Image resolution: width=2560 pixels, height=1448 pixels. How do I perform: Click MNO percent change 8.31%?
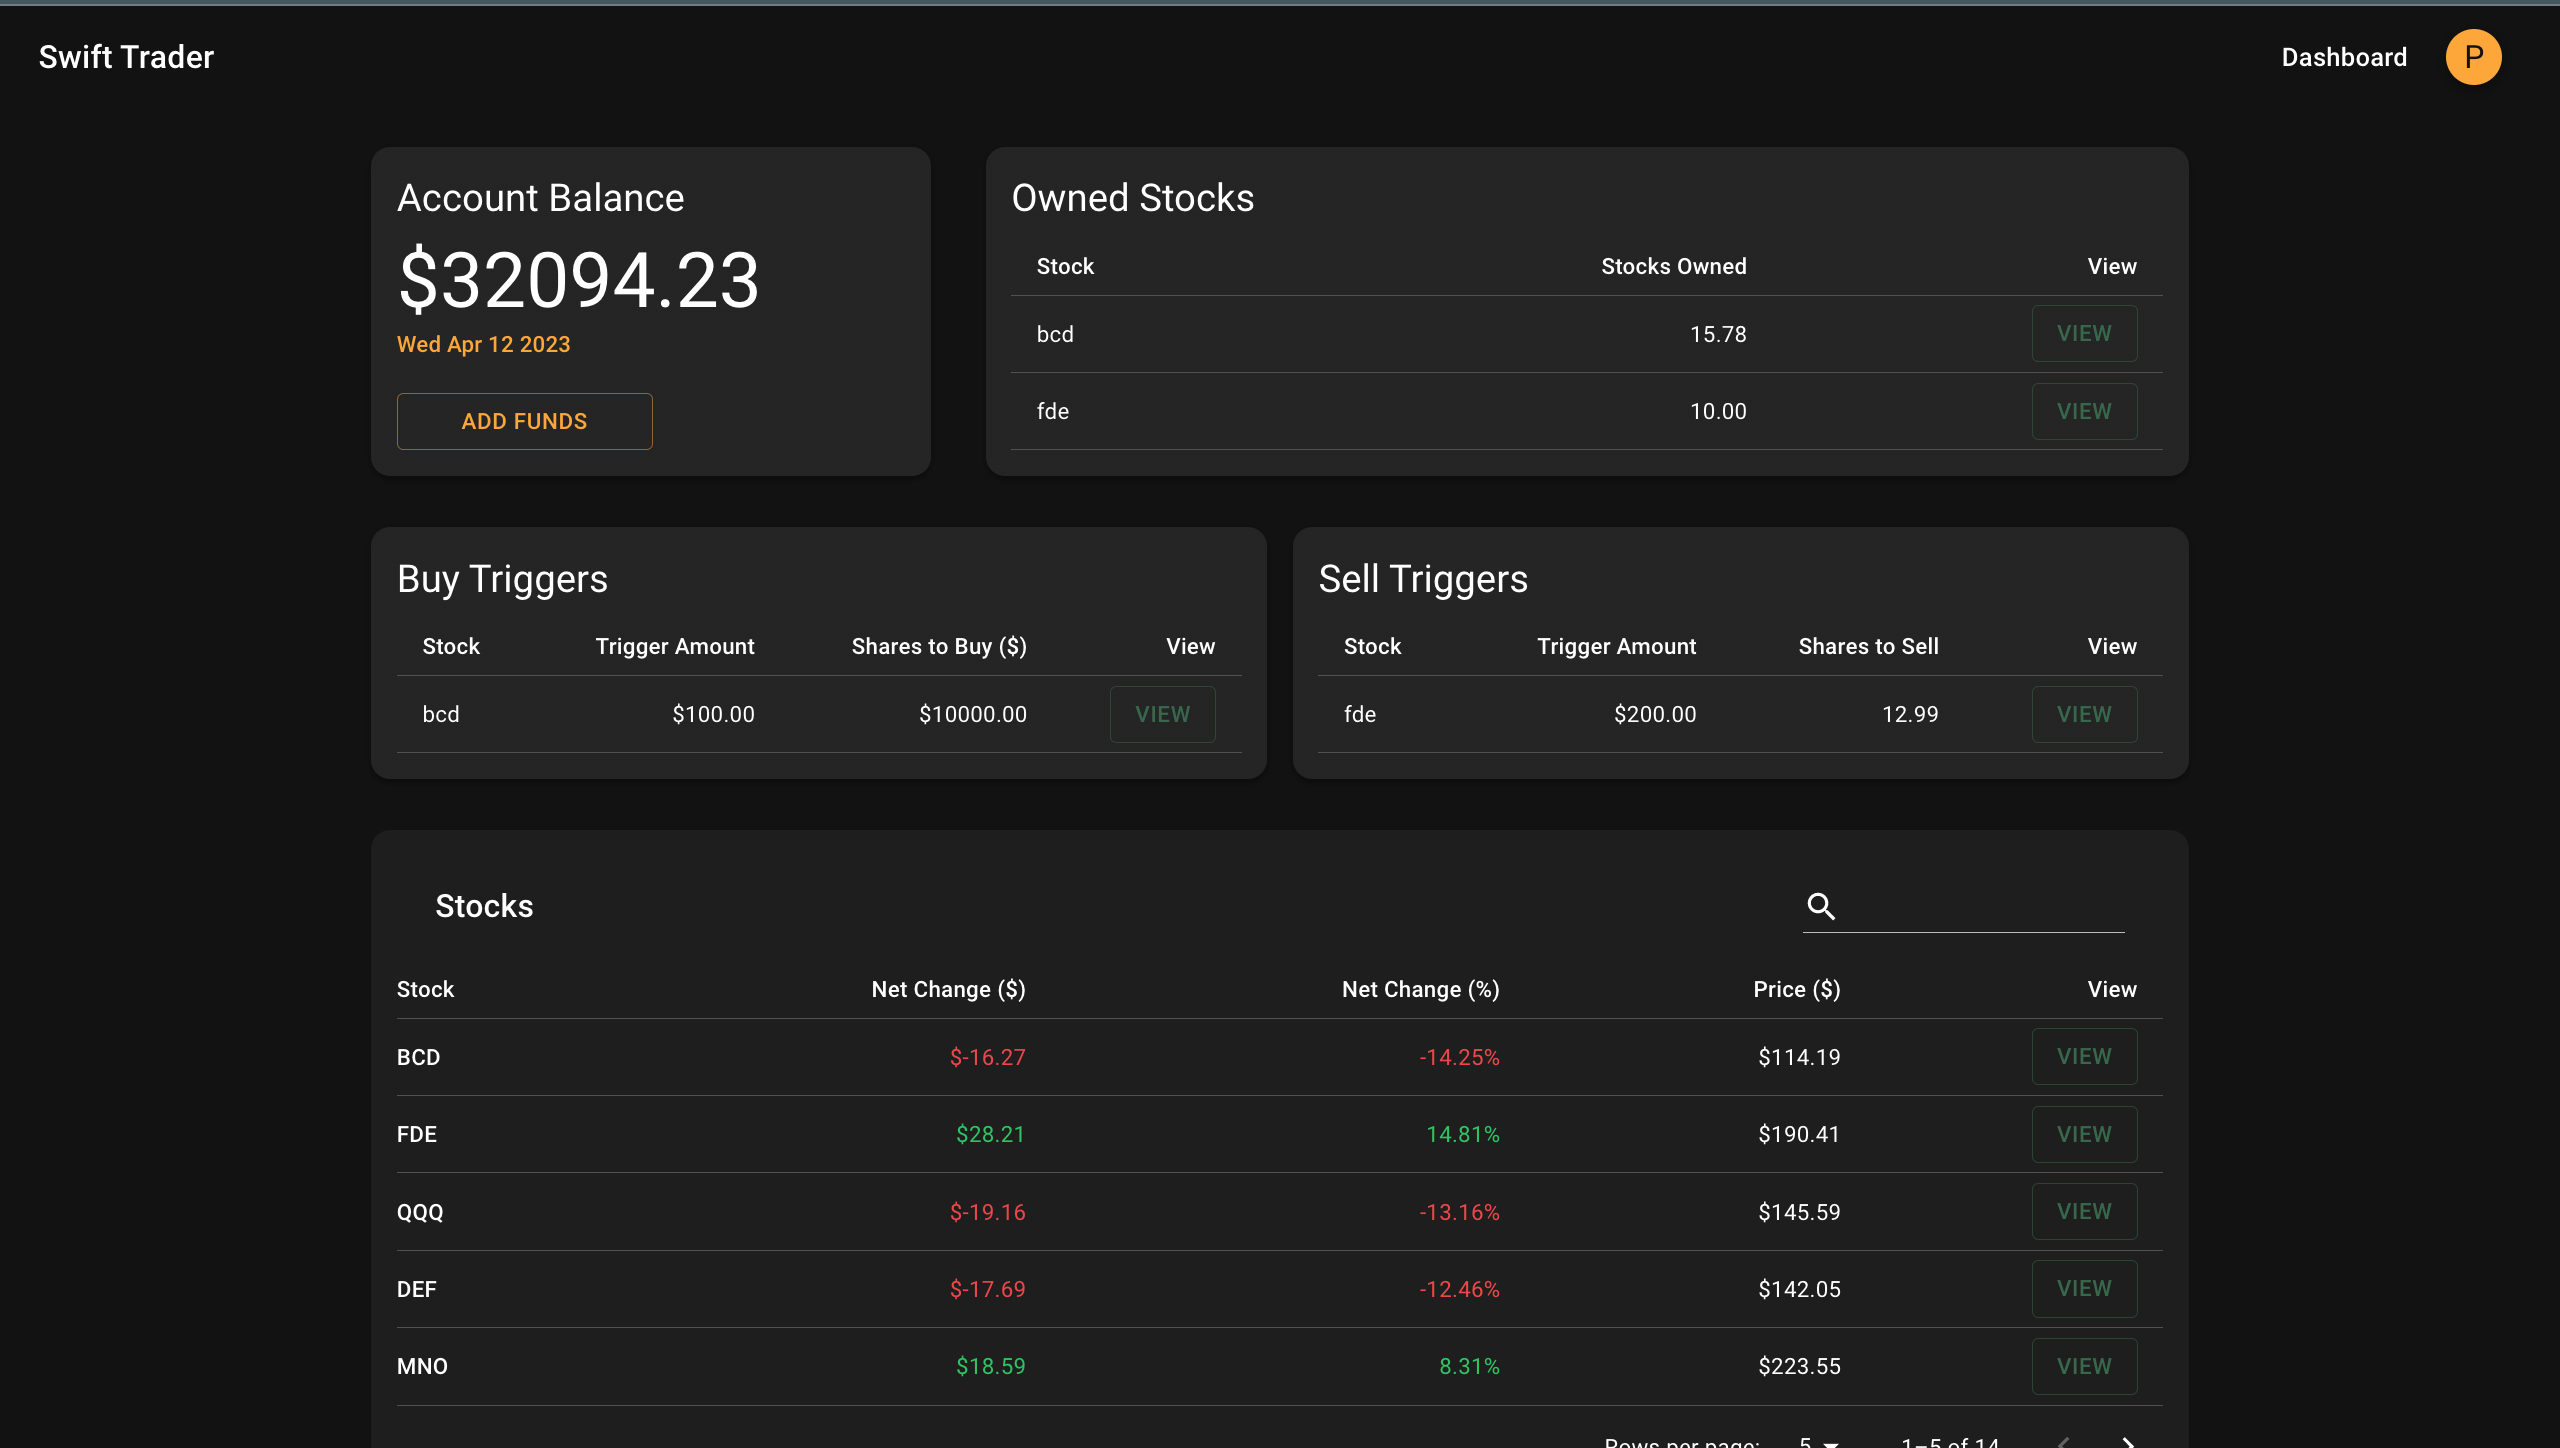coord(1469,1366)
